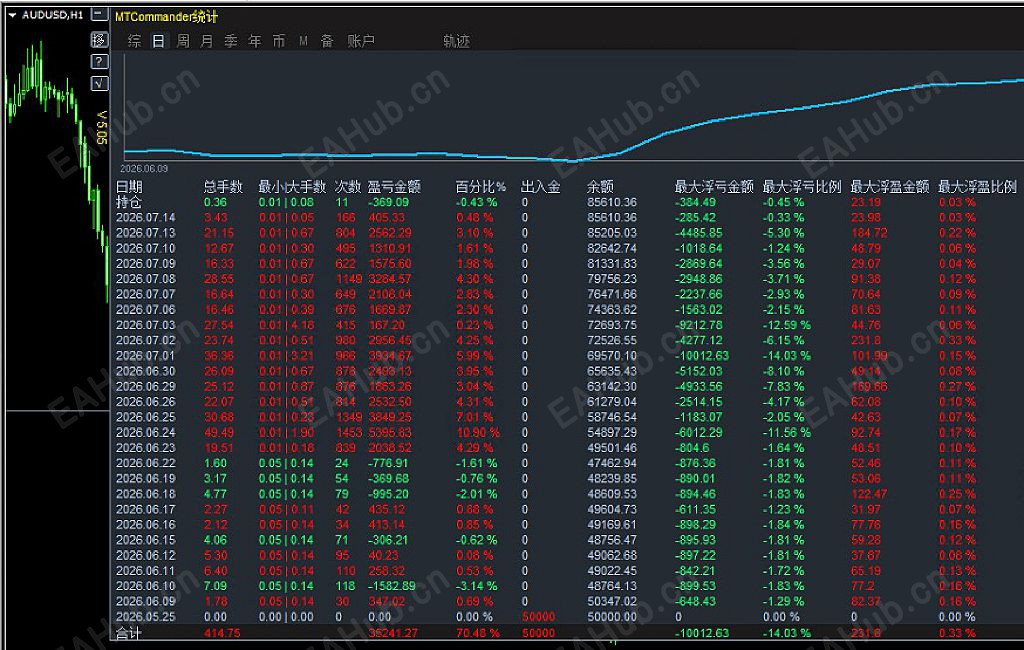Select the 2026.07.14 date row

pos(146,218)
